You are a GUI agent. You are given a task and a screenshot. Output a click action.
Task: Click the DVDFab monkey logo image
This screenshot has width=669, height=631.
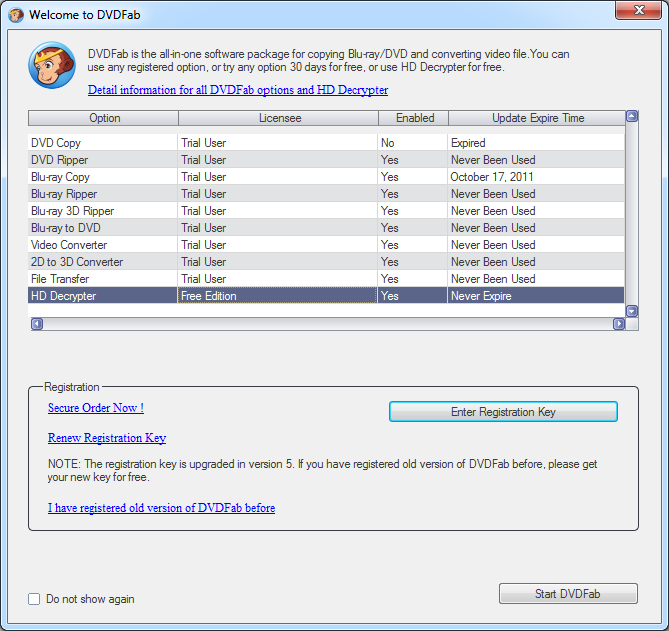(x=52, y=65)
